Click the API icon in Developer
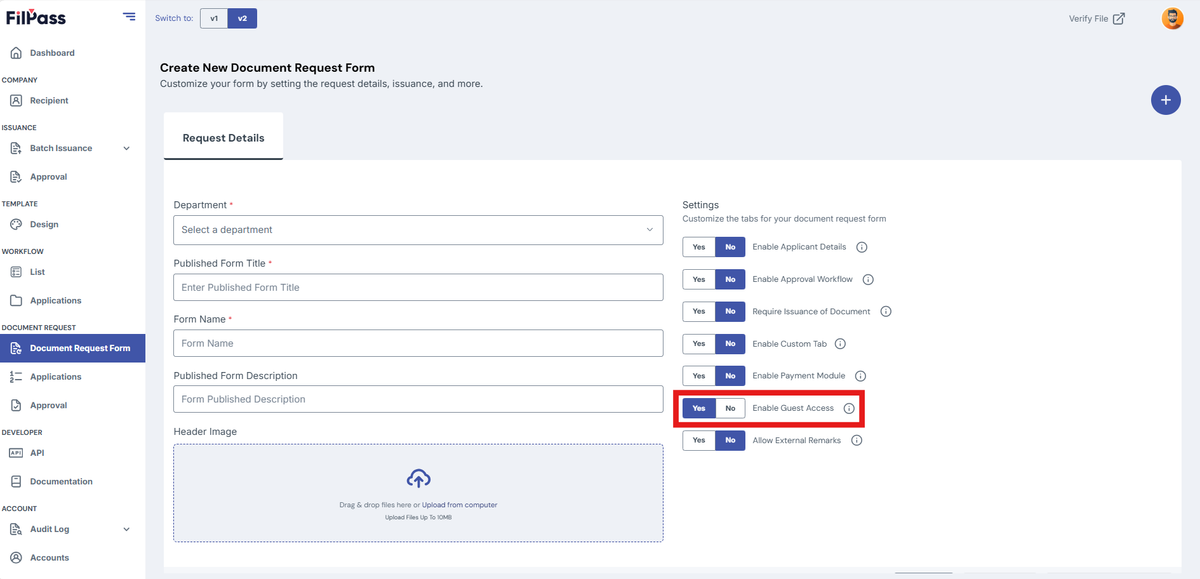 point(16,453)
